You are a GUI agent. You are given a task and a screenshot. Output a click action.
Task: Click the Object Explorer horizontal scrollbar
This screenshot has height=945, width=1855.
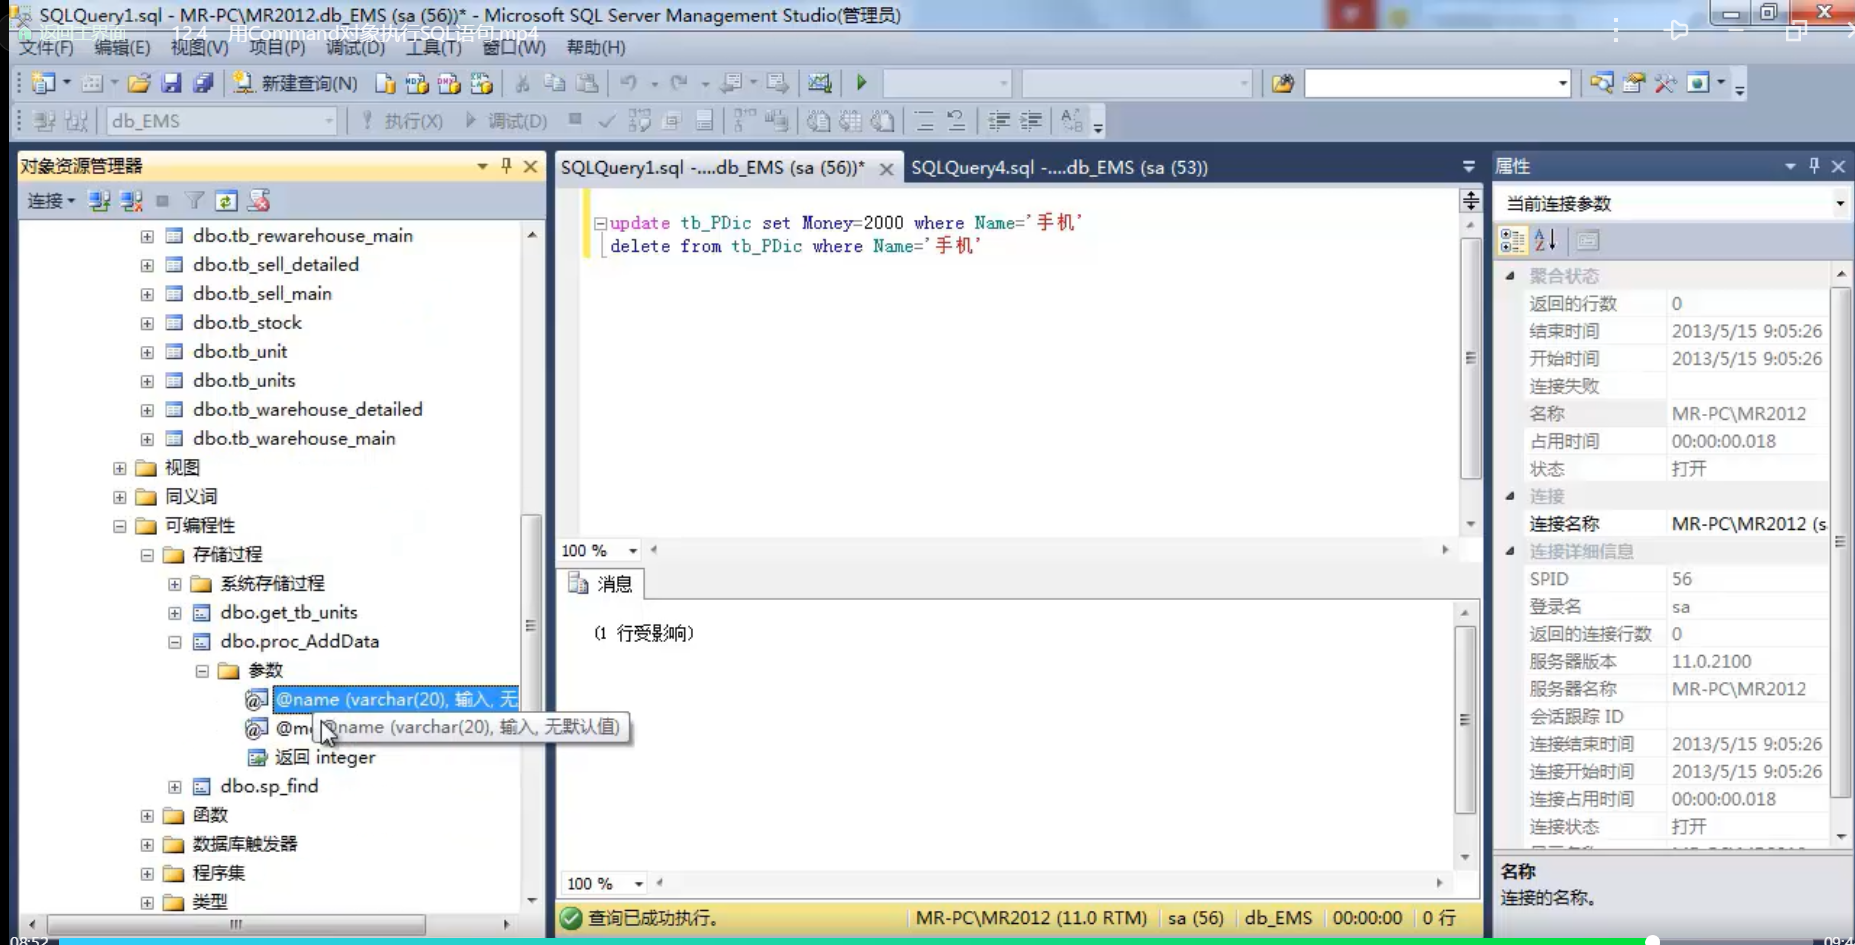point(237,924)
